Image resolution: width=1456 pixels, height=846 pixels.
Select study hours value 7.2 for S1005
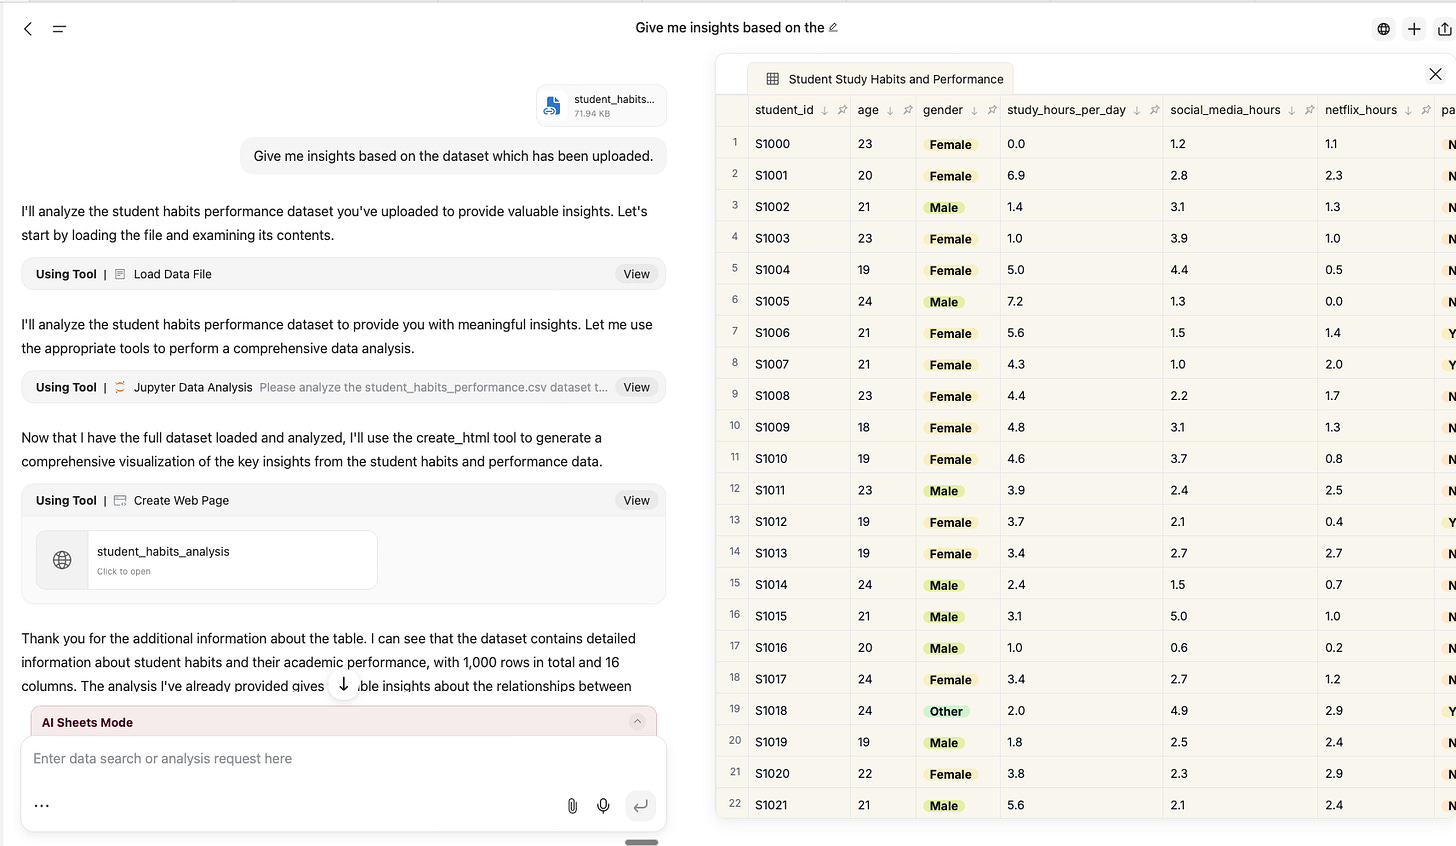coord(1081,301)
